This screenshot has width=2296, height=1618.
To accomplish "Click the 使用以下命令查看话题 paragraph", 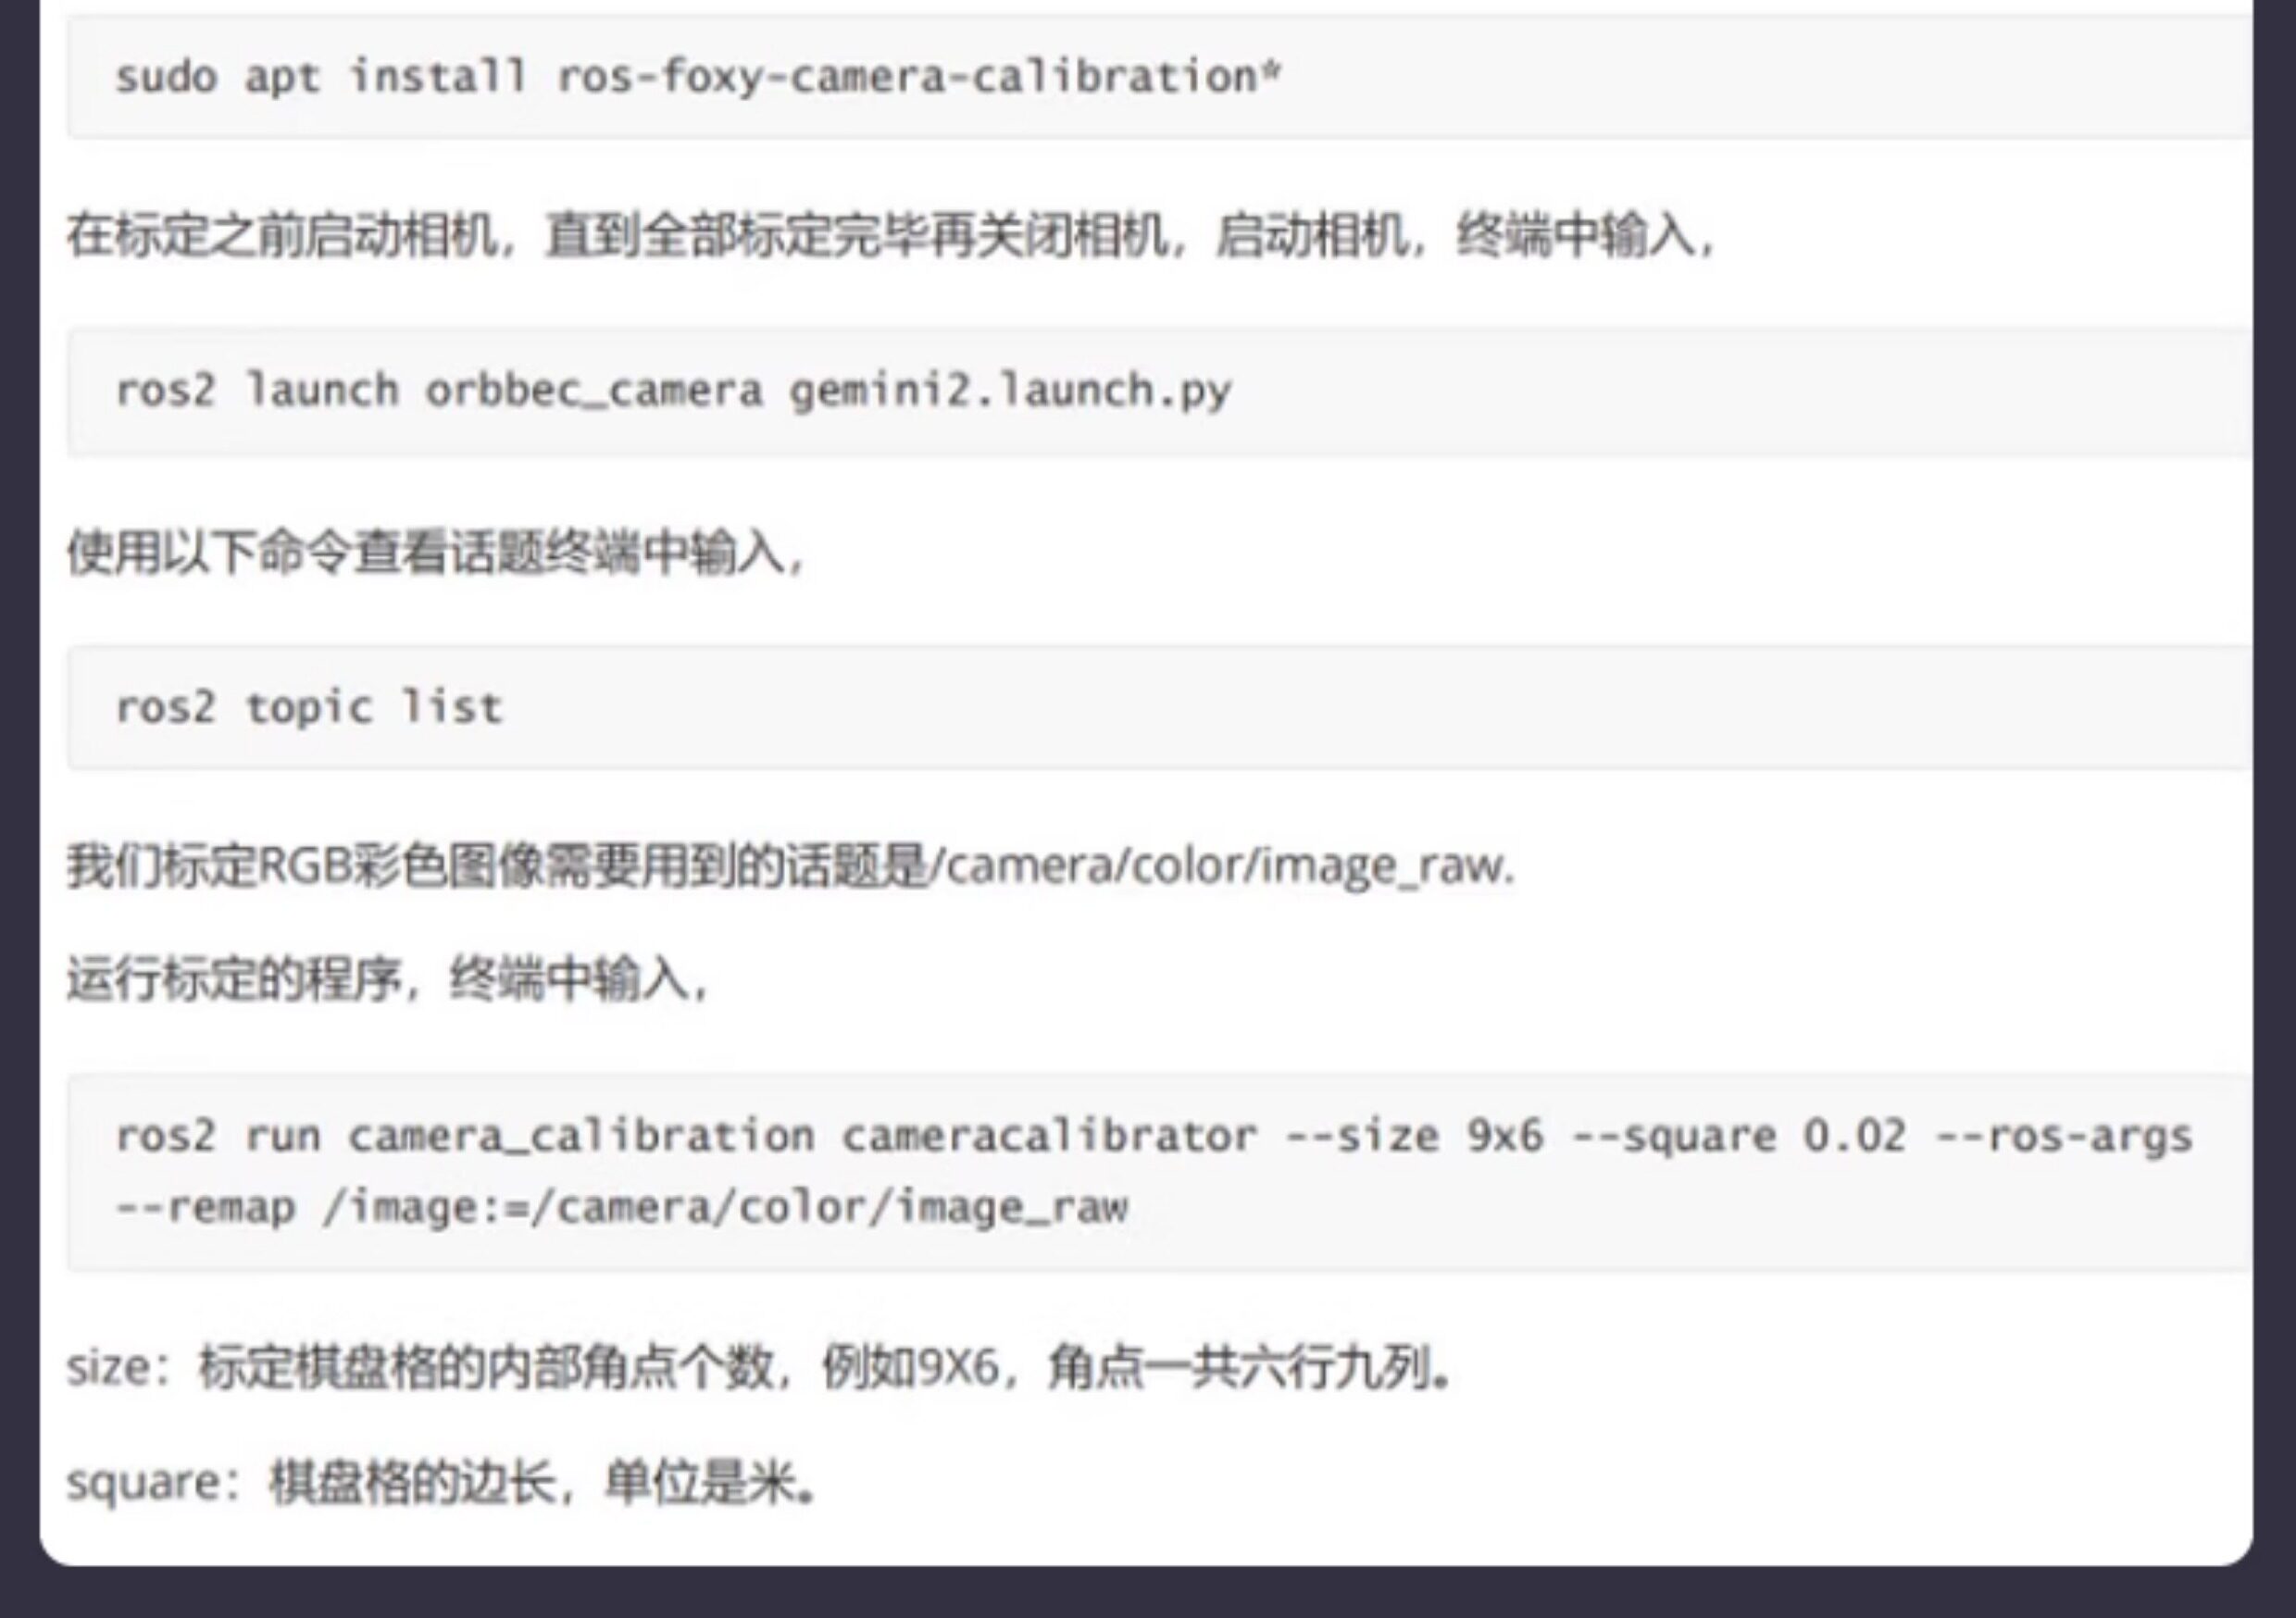I will pyautogui.click(x=435, y=552).
